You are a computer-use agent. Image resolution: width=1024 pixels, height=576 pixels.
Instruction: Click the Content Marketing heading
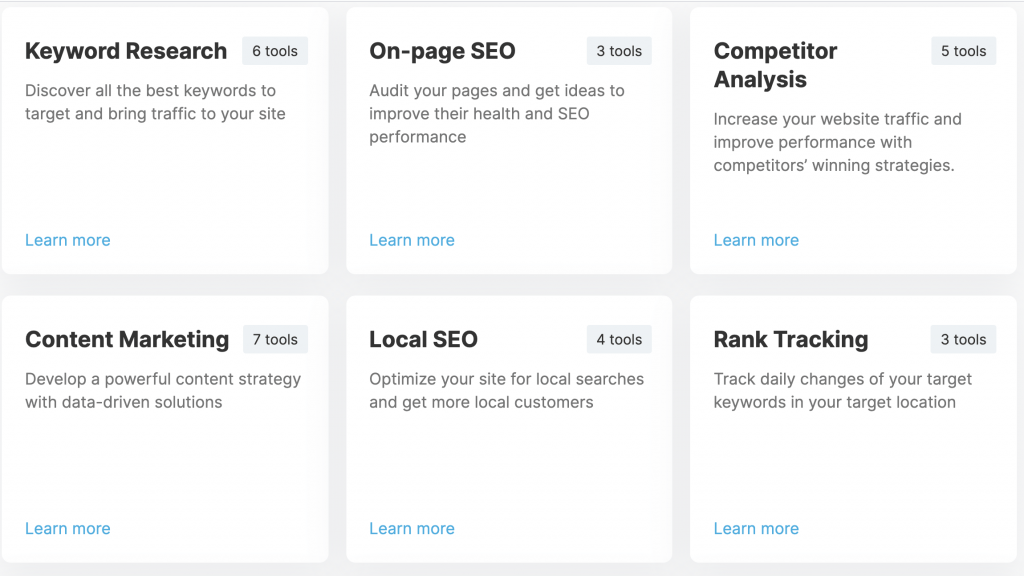[127, 340]
